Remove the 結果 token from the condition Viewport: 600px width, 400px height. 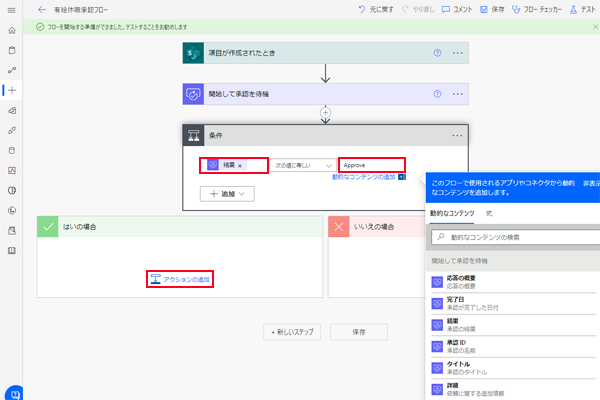click(240, 166)
